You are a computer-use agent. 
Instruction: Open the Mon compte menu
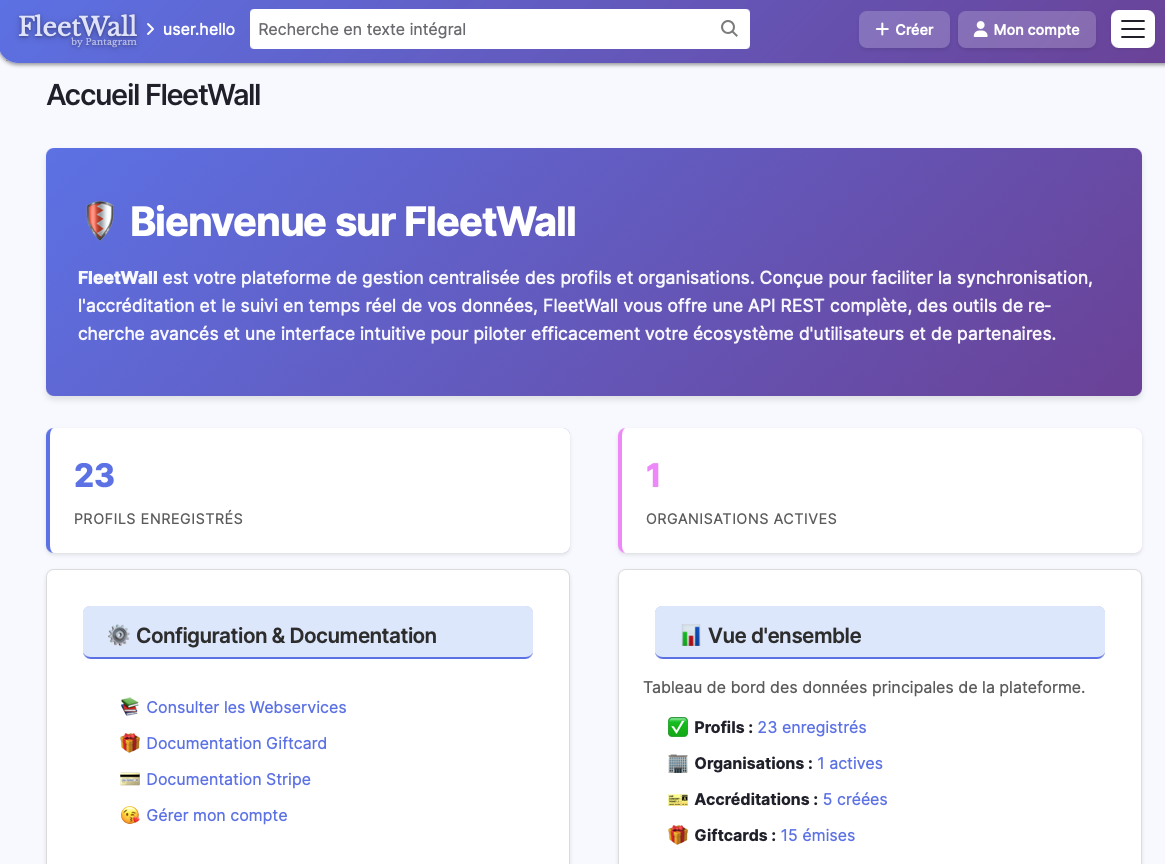(1026, 29)
